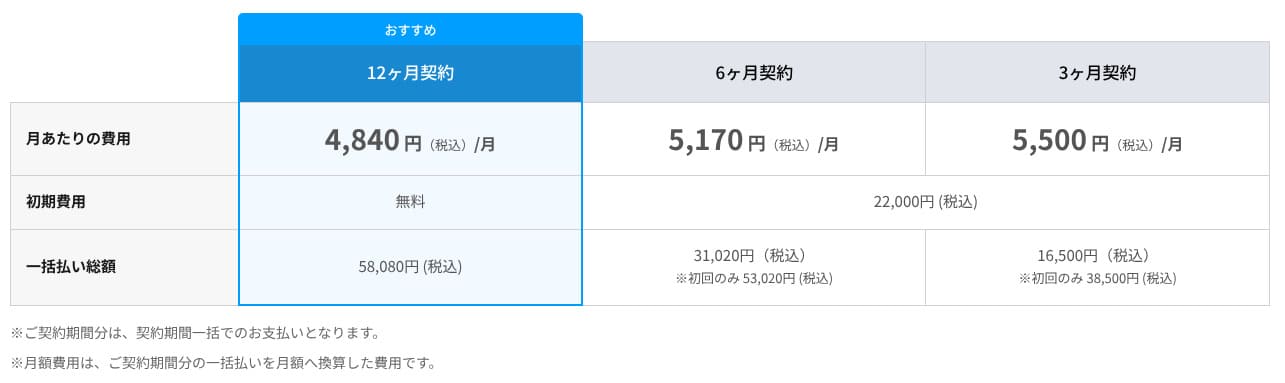This screenshot has width=1285, height=383.
Task: Click the 31,020円(税込) total amount
Action: (753, 256)
